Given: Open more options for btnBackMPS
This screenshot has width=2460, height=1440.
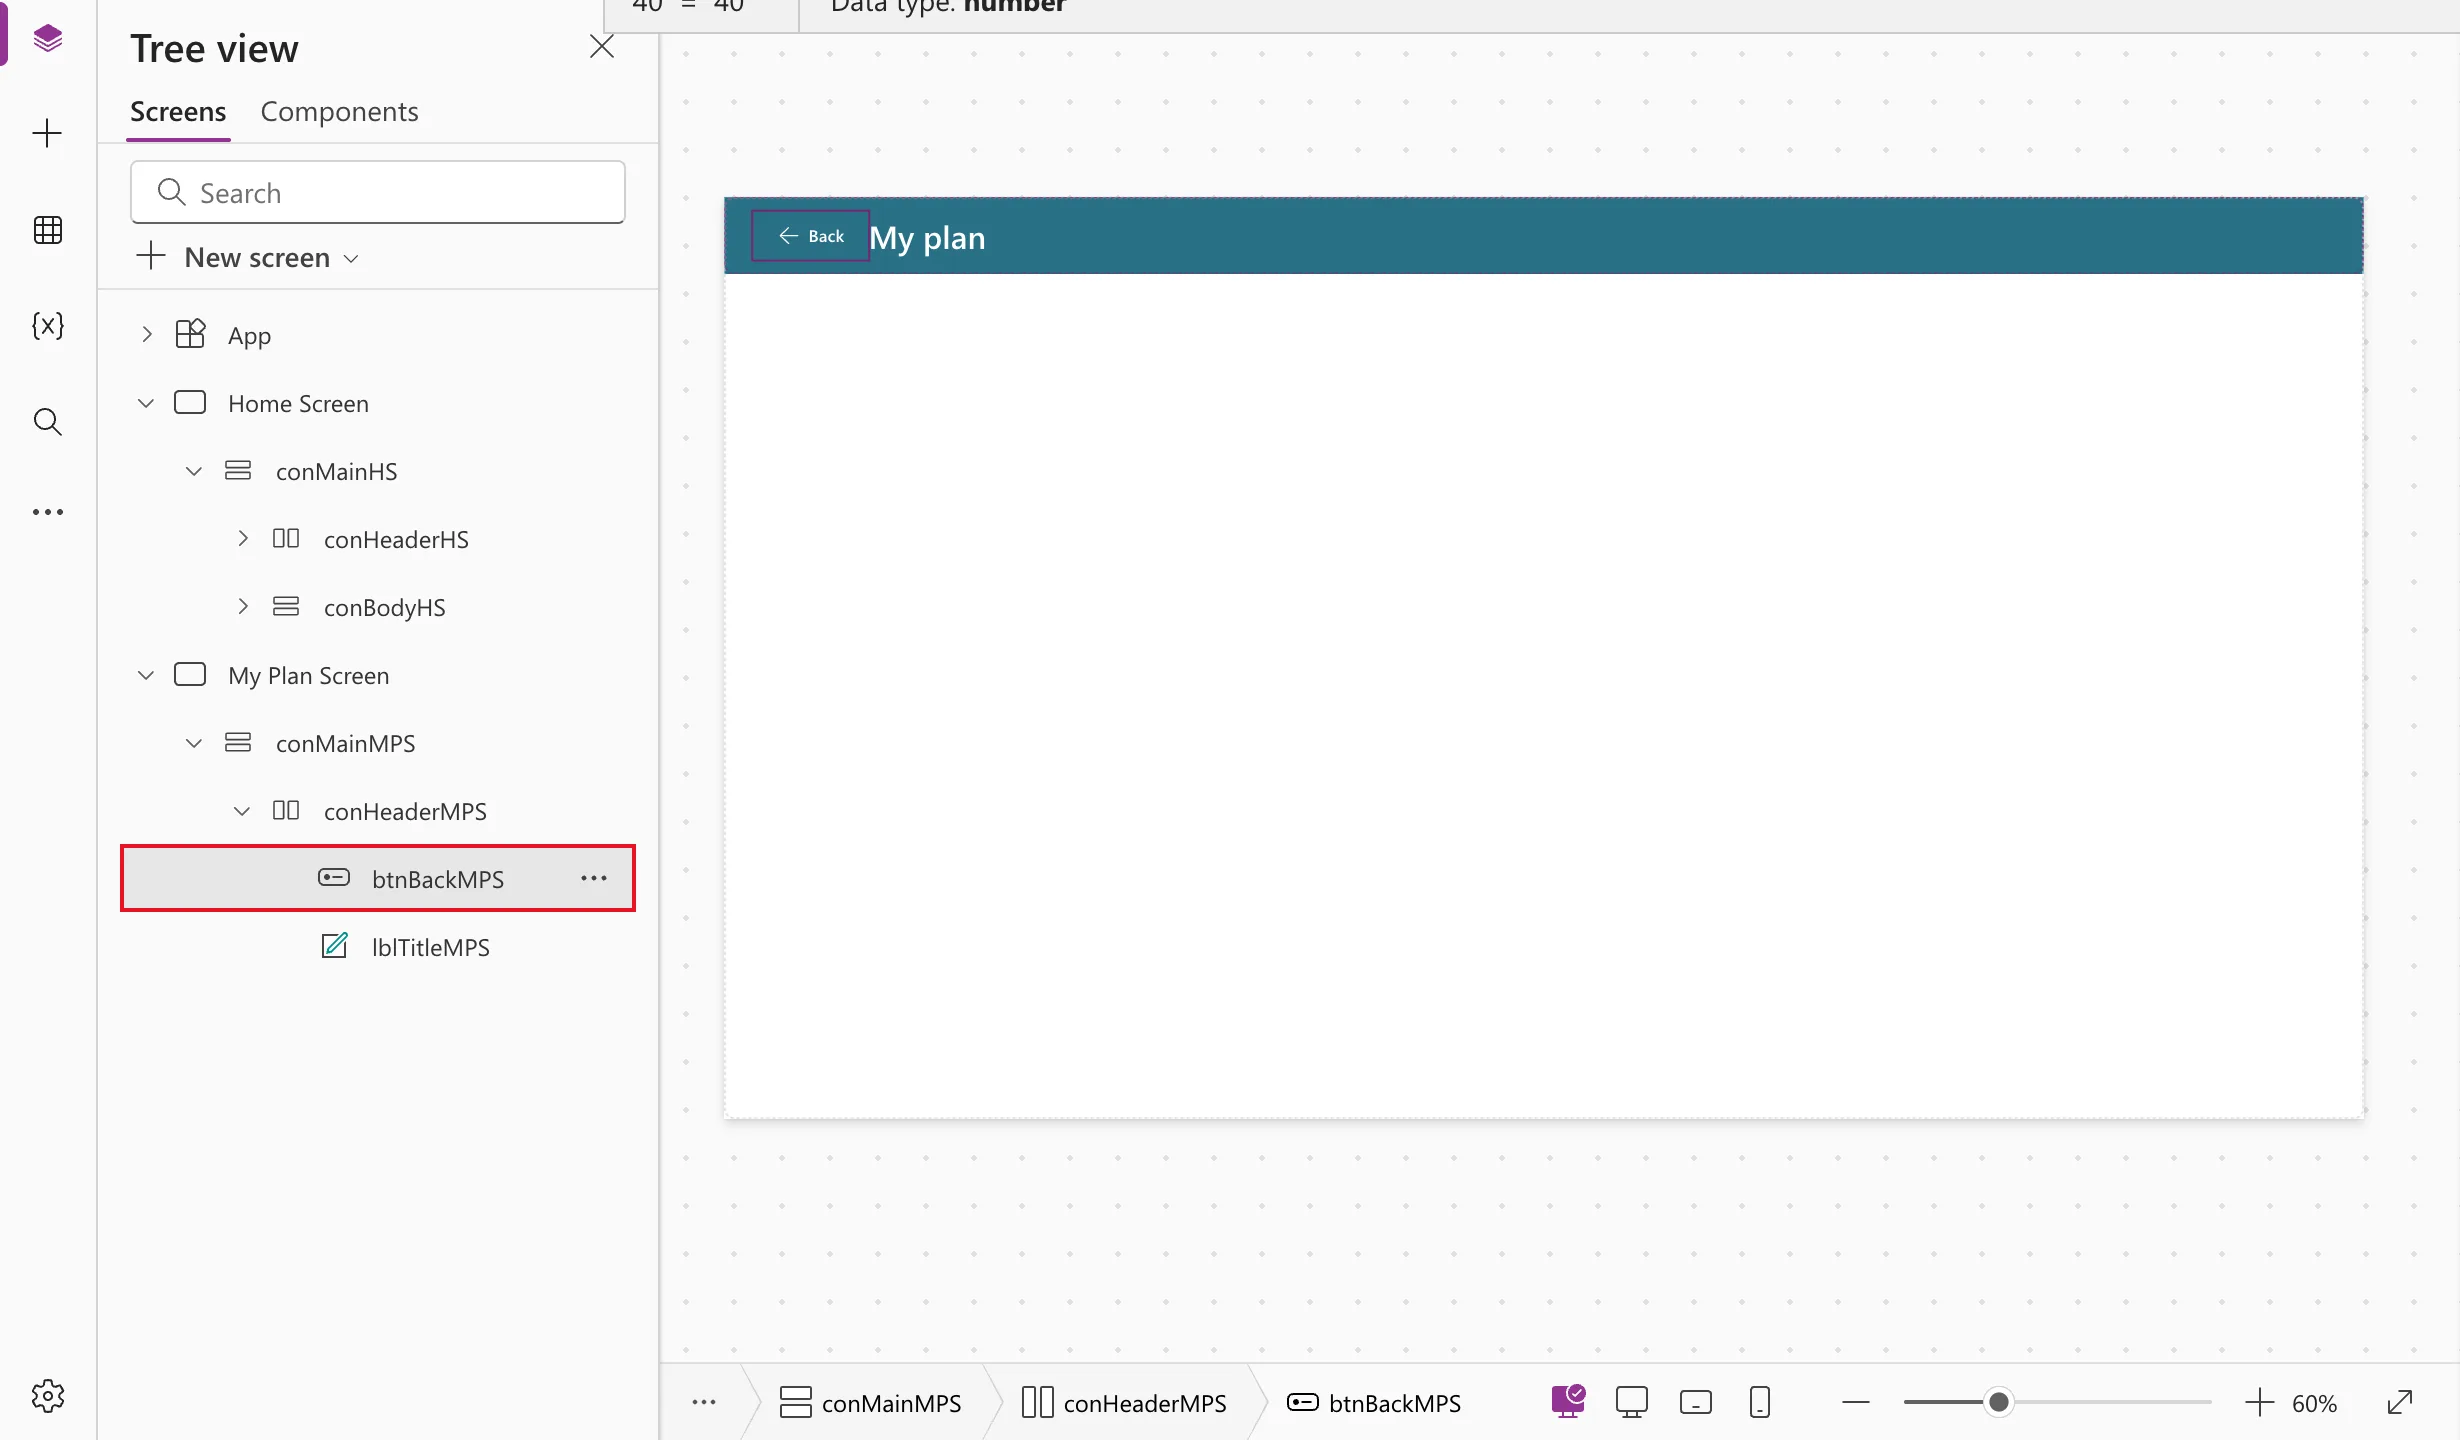Looking at the screenshot, I should [594, 878].
